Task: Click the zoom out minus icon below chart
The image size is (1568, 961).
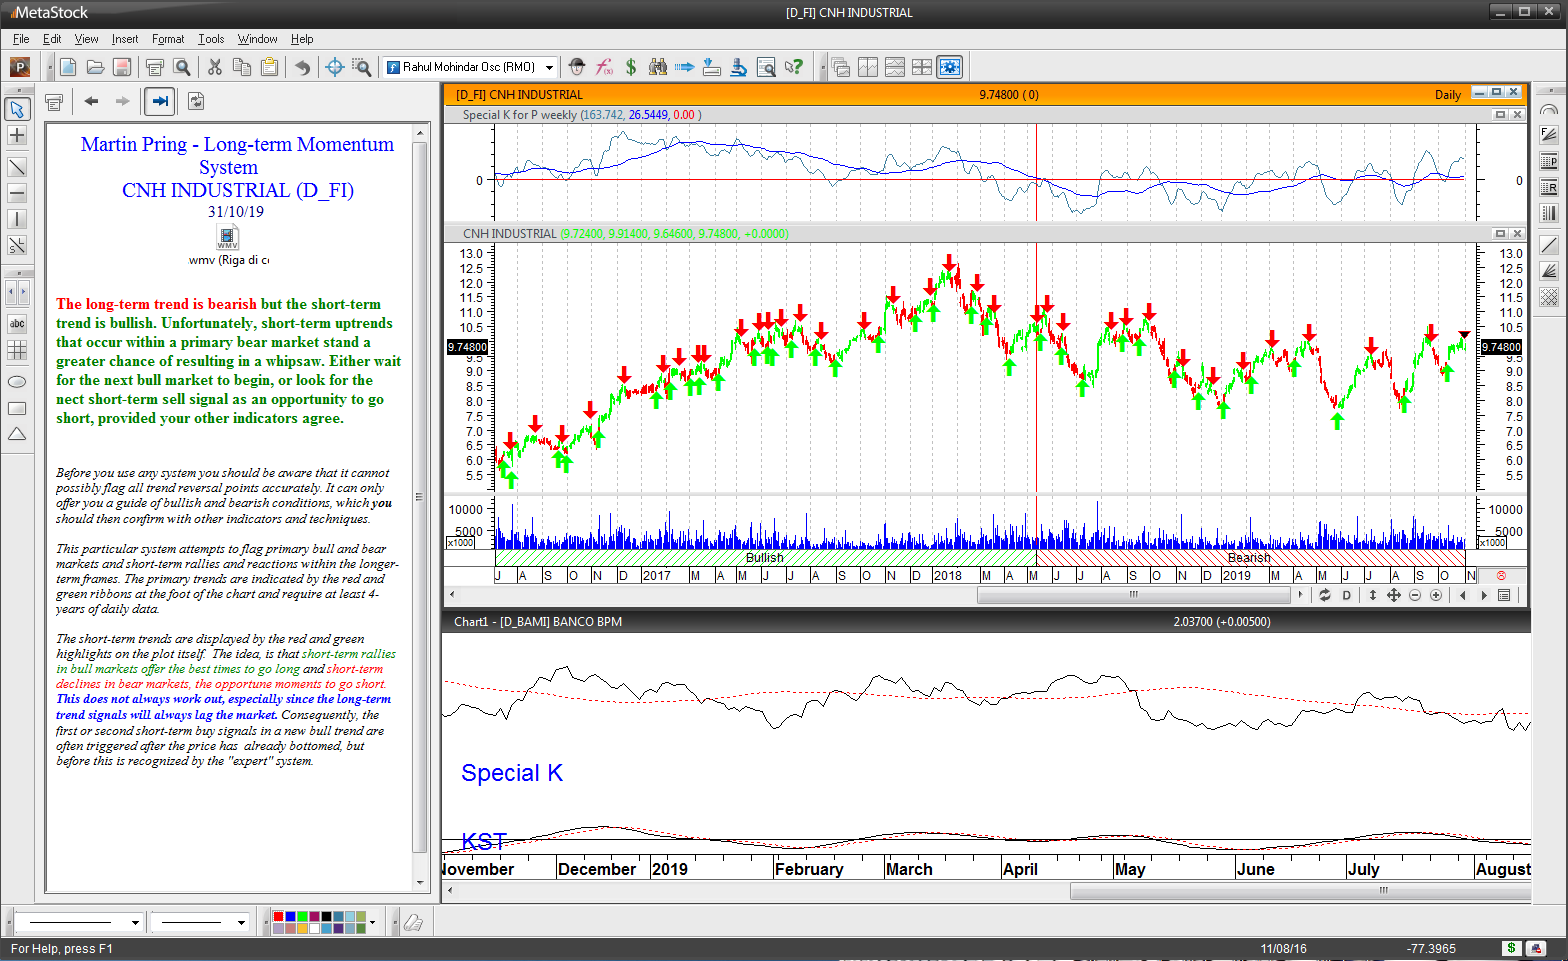Action: tap(1415, 595)
